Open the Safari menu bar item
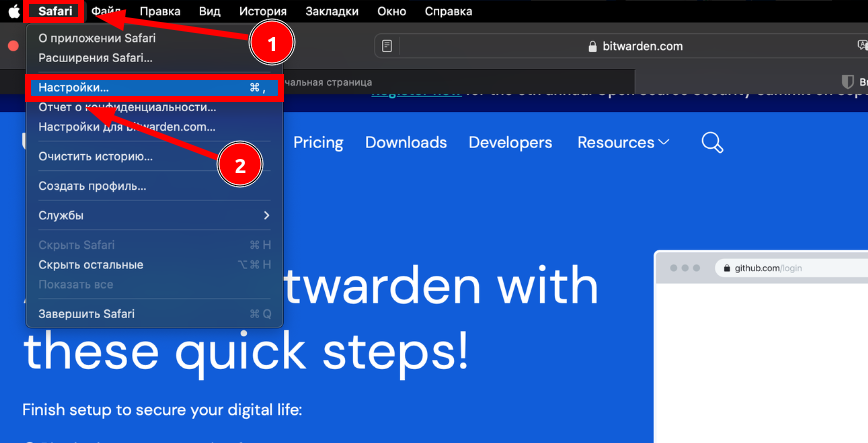 [x=56, y=11]
